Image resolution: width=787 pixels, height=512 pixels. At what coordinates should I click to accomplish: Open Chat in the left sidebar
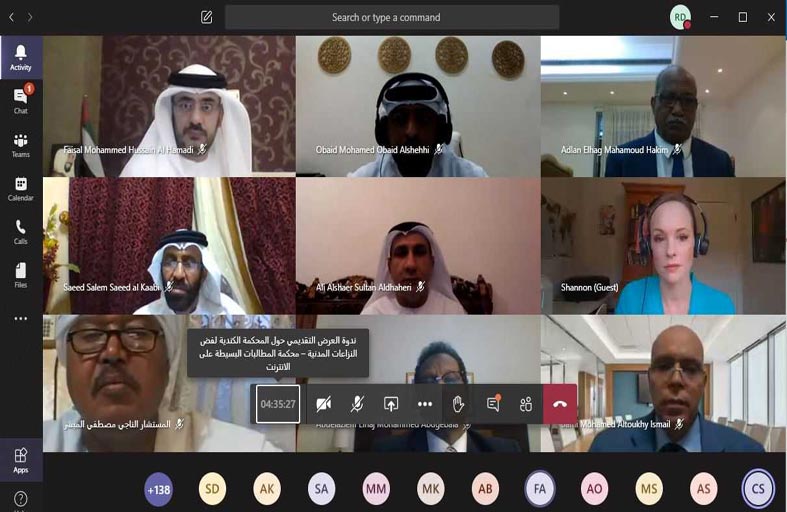tap(20, 99)
